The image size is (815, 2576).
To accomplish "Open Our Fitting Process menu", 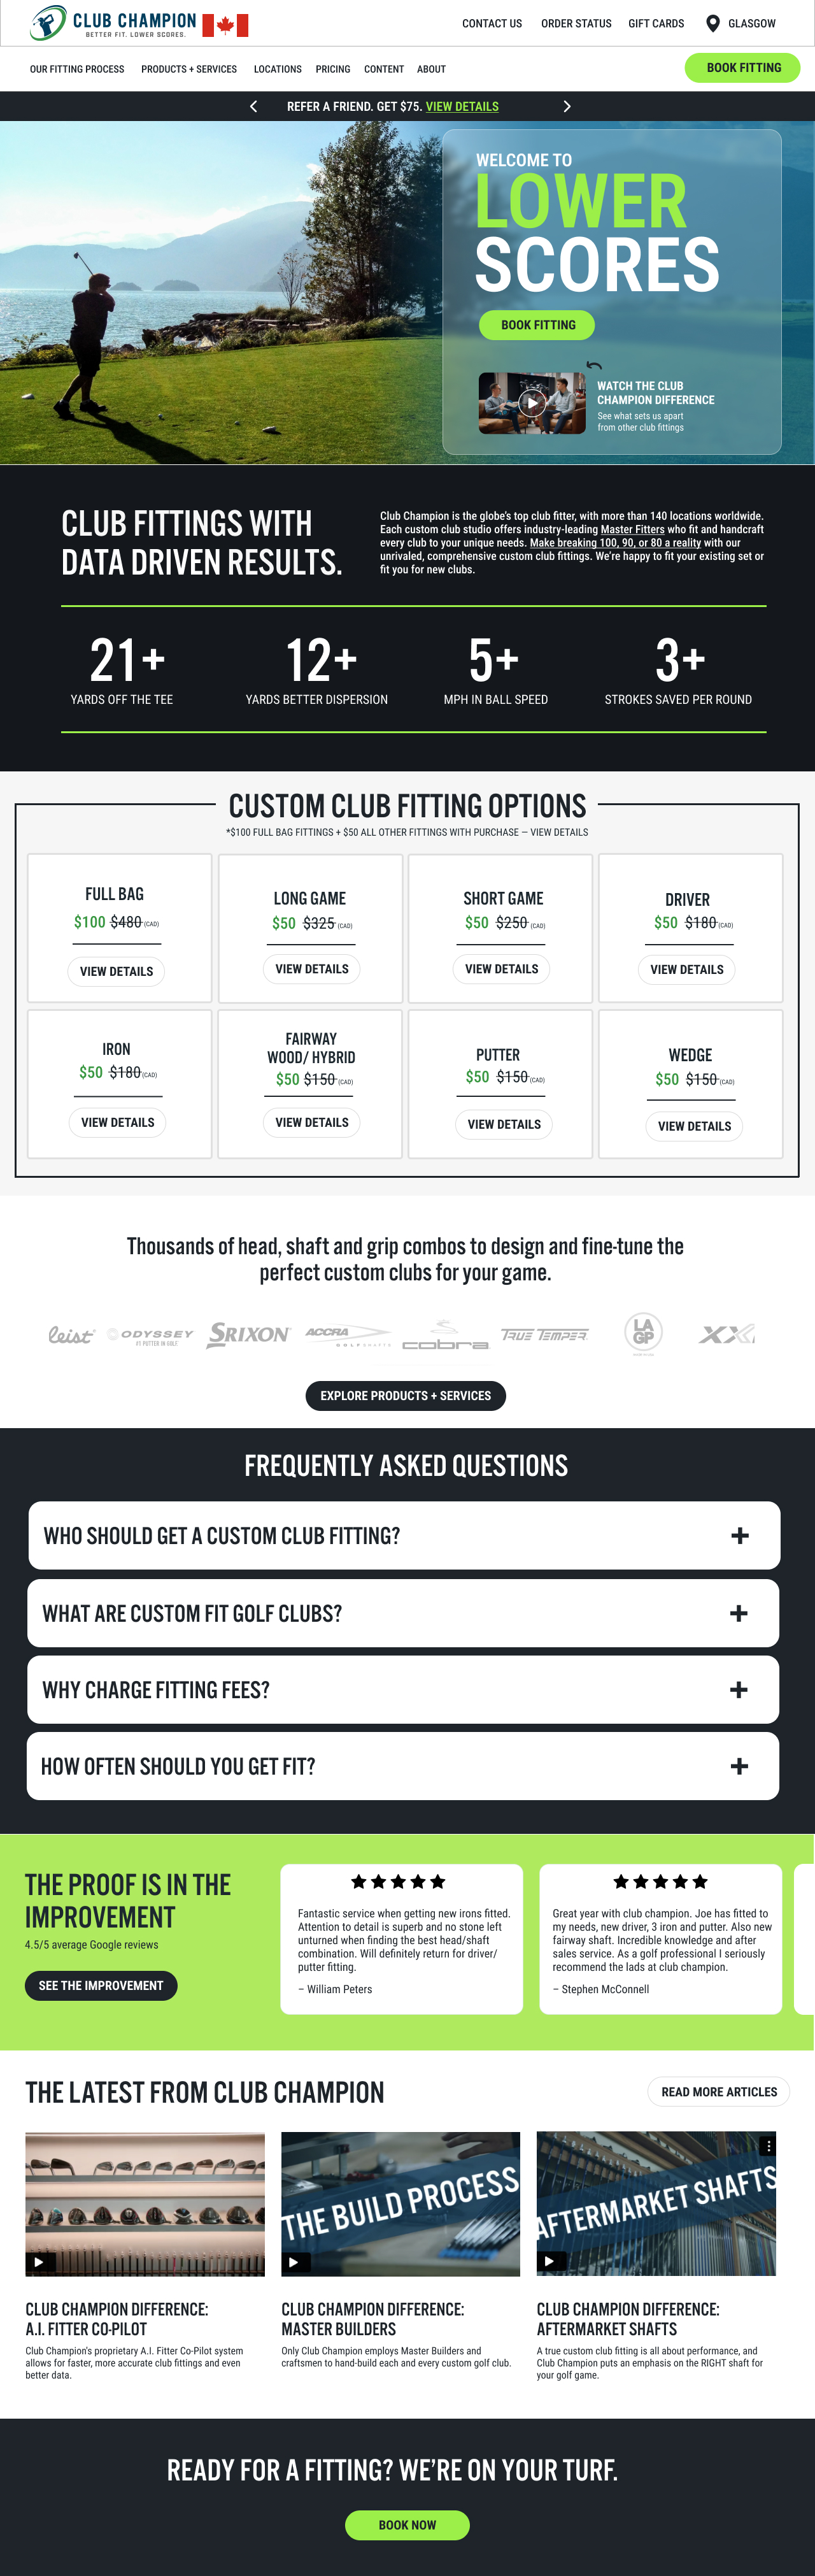I will [77, 69].
